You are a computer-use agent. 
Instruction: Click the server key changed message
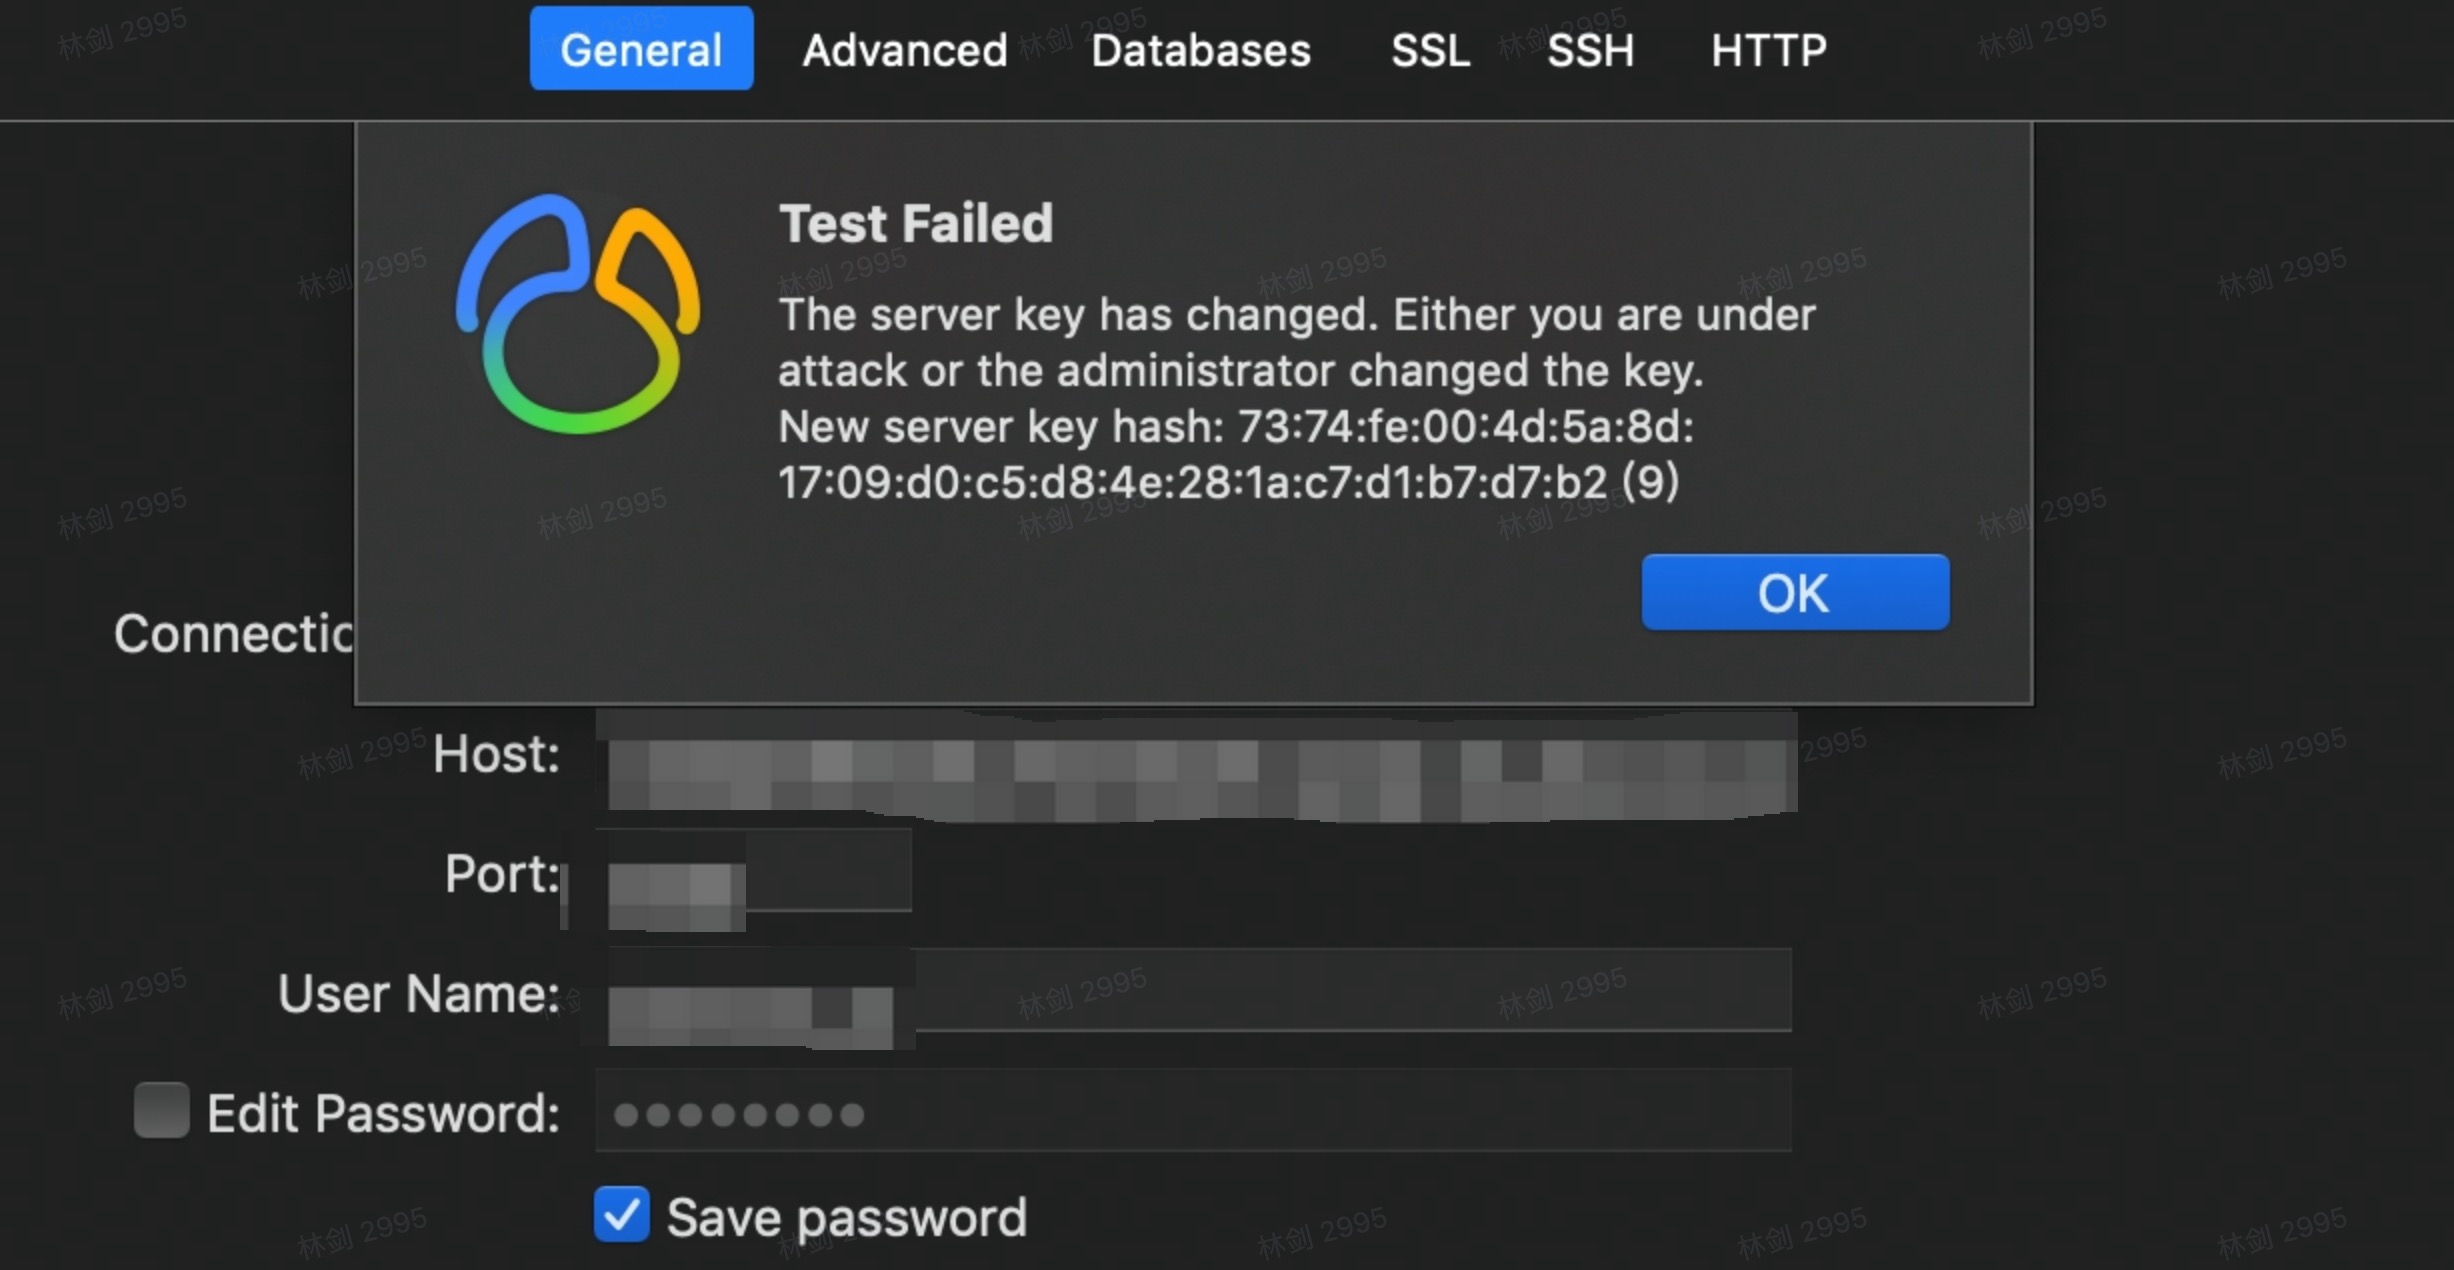1297,343
